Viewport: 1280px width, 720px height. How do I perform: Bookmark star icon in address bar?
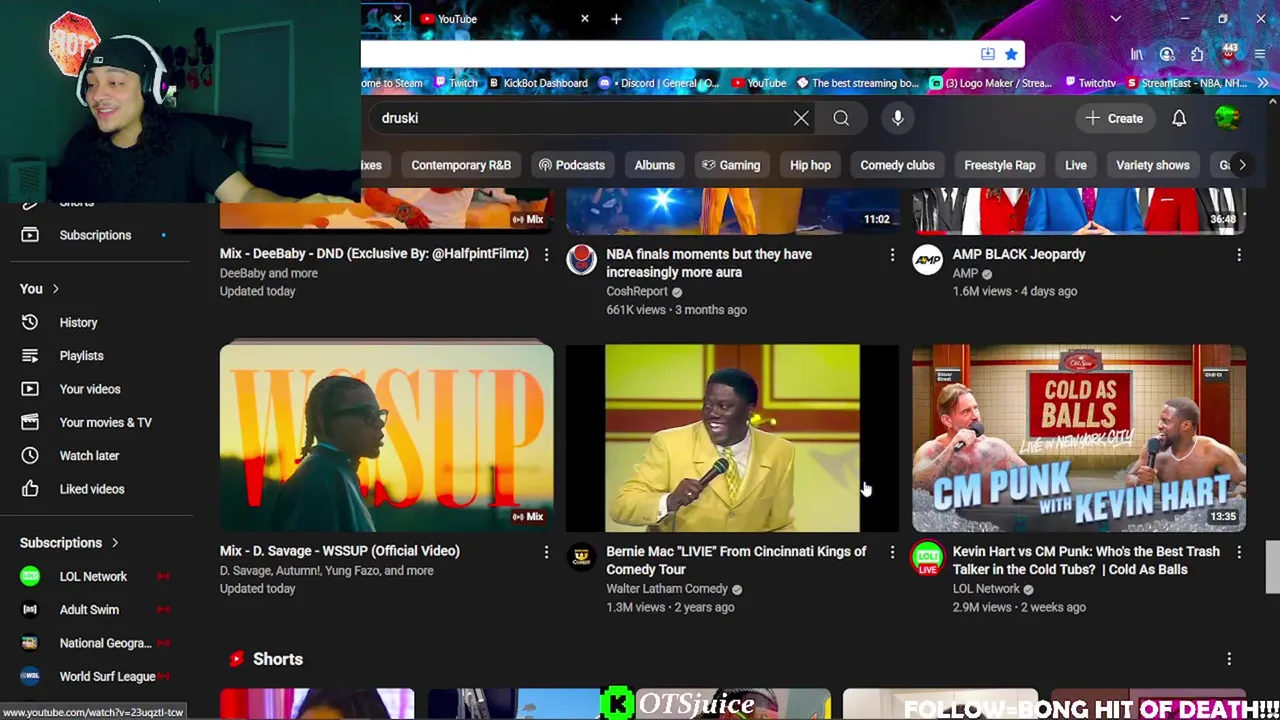point(1011,54)
